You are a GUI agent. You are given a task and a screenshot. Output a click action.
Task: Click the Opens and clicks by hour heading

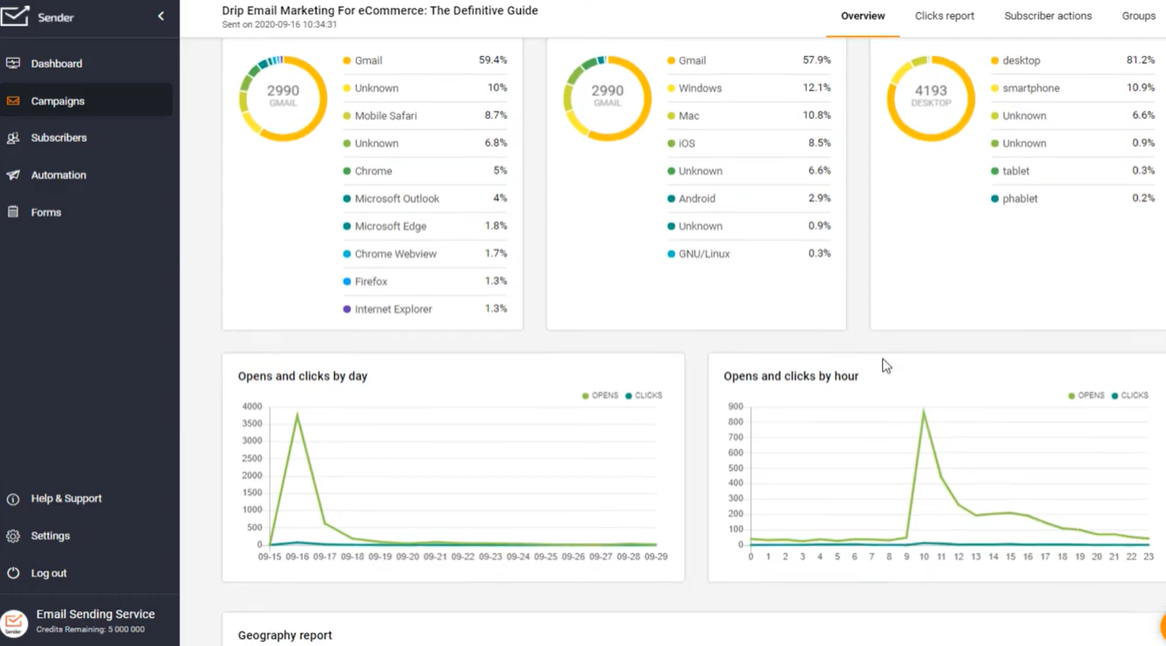(x=790, y=376)
